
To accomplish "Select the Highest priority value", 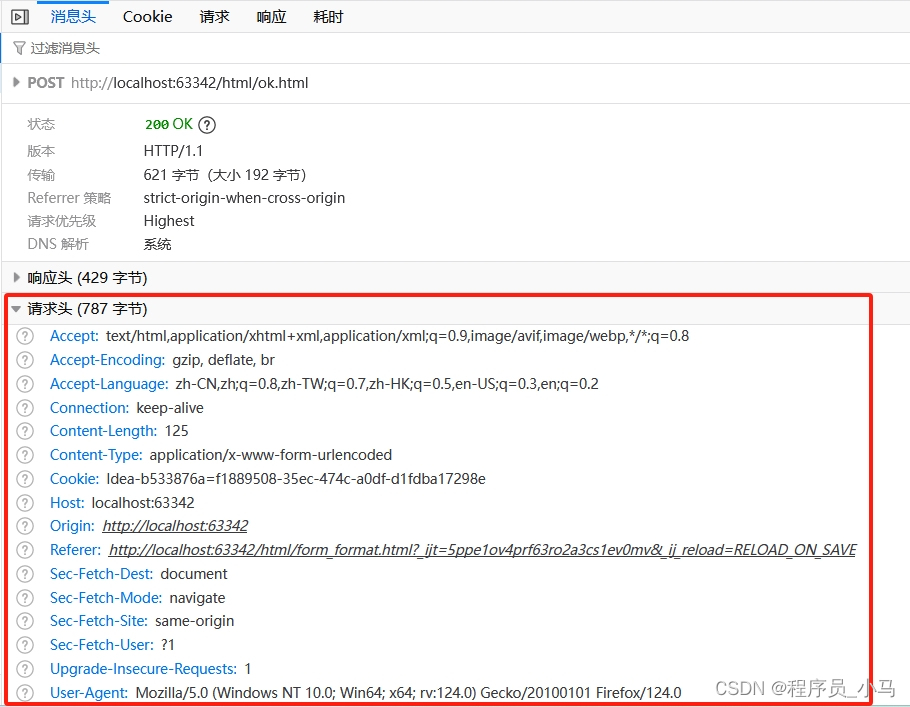I will pyautogui.click(x=169, y=221).
